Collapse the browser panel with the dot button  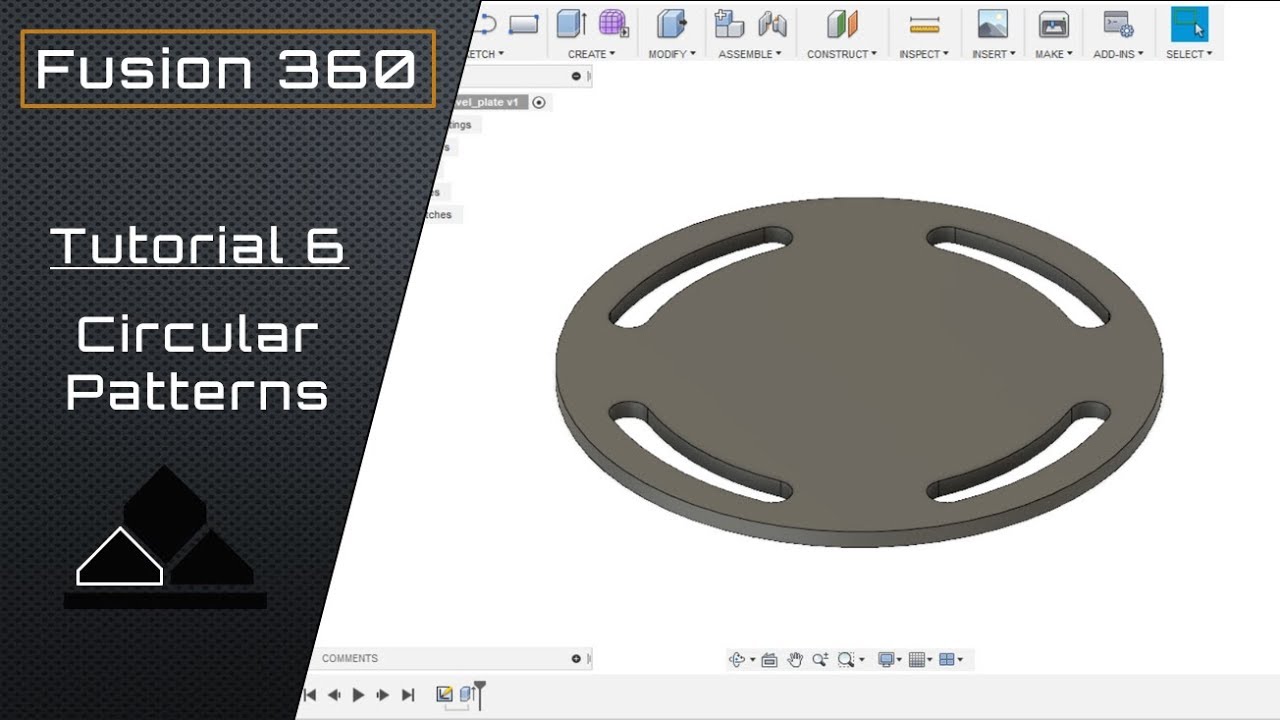click(x=576, y=76)
